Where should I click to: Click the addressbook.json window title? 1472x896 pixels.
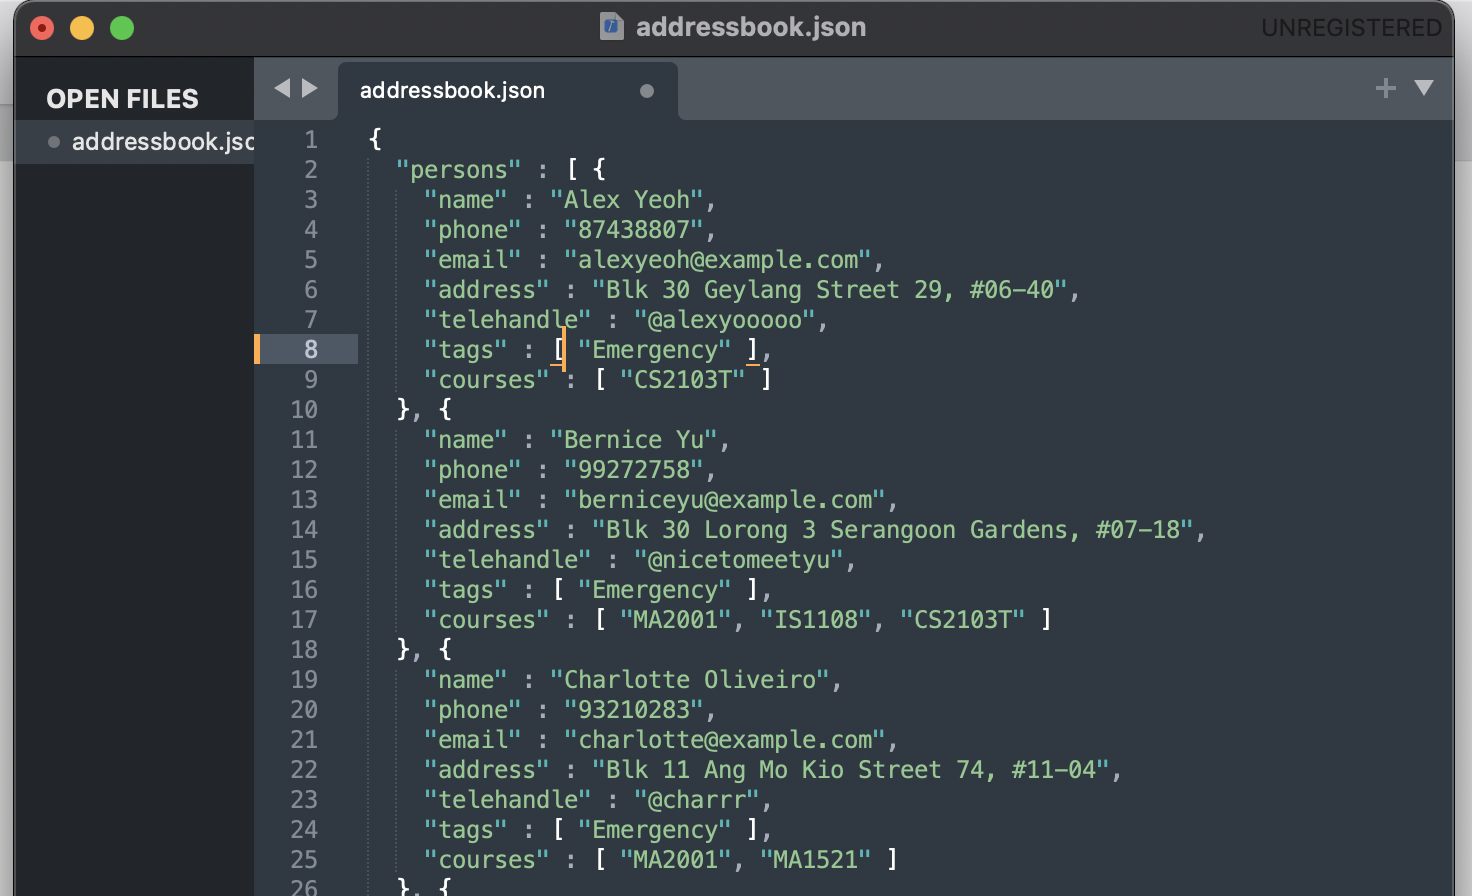click(x=751, y=27)
